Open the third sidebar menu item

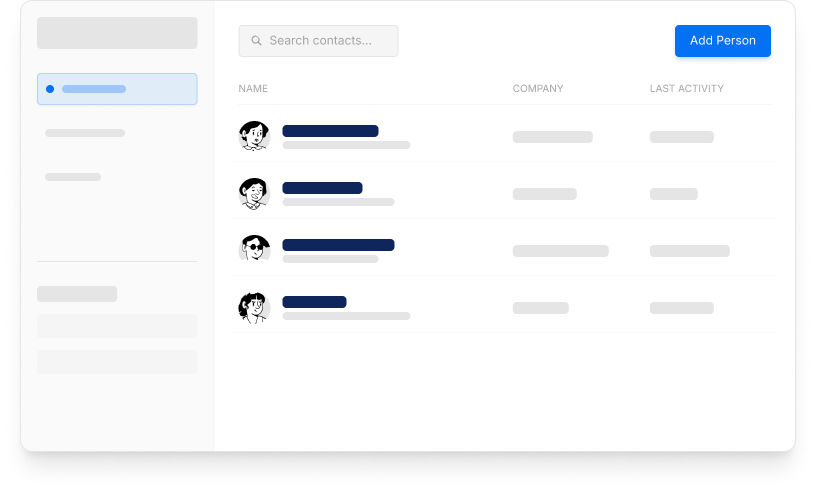point(73,177)
